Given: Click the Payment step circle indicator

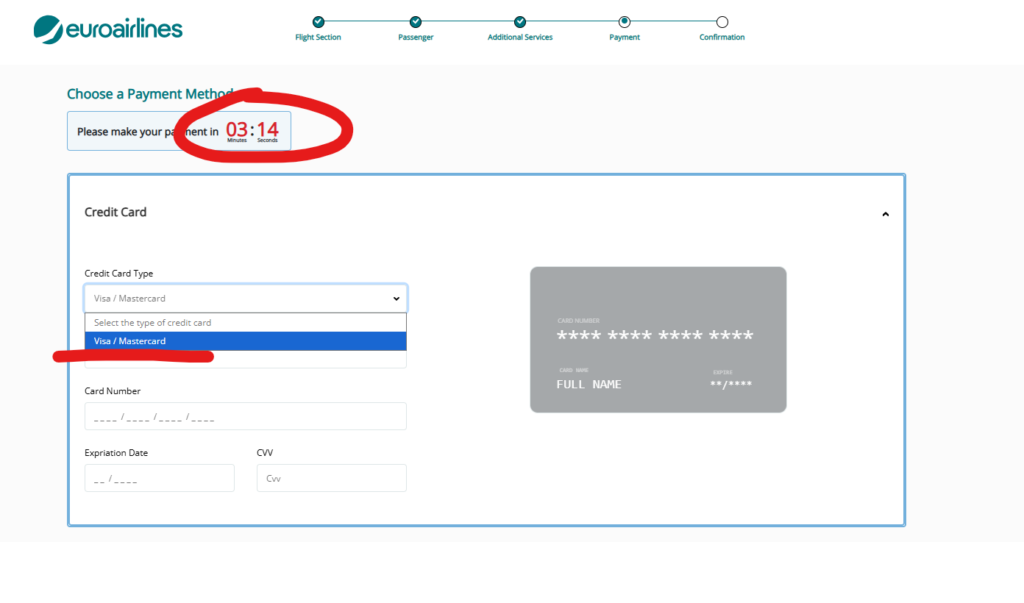Looking at the screenshot, I should coord(624,21).
